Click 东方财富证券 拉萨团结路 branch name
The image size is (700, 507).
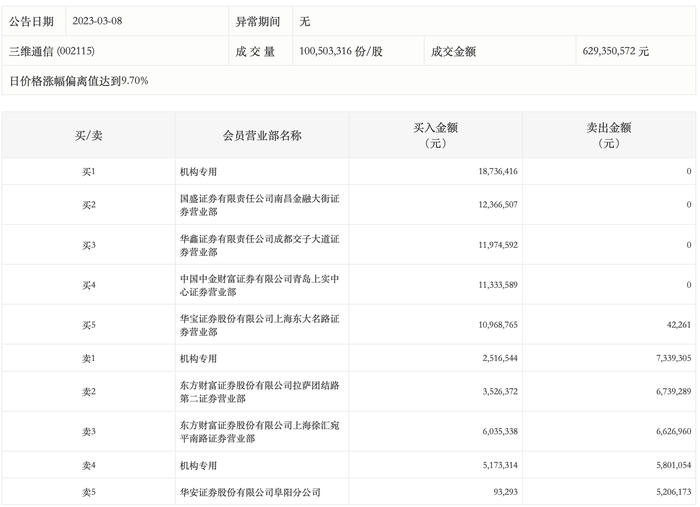[259, 391]
